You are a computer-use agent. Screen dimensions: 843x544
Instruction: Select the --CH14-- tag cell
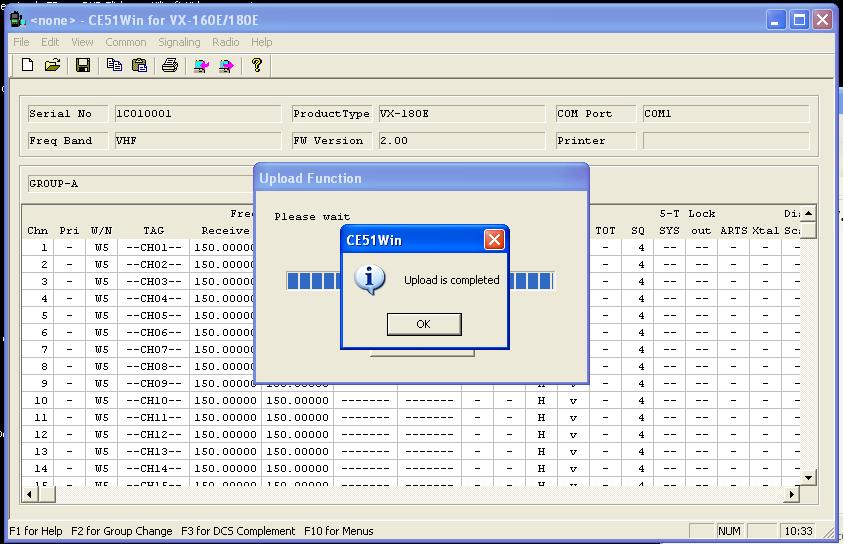pos(154,469)
